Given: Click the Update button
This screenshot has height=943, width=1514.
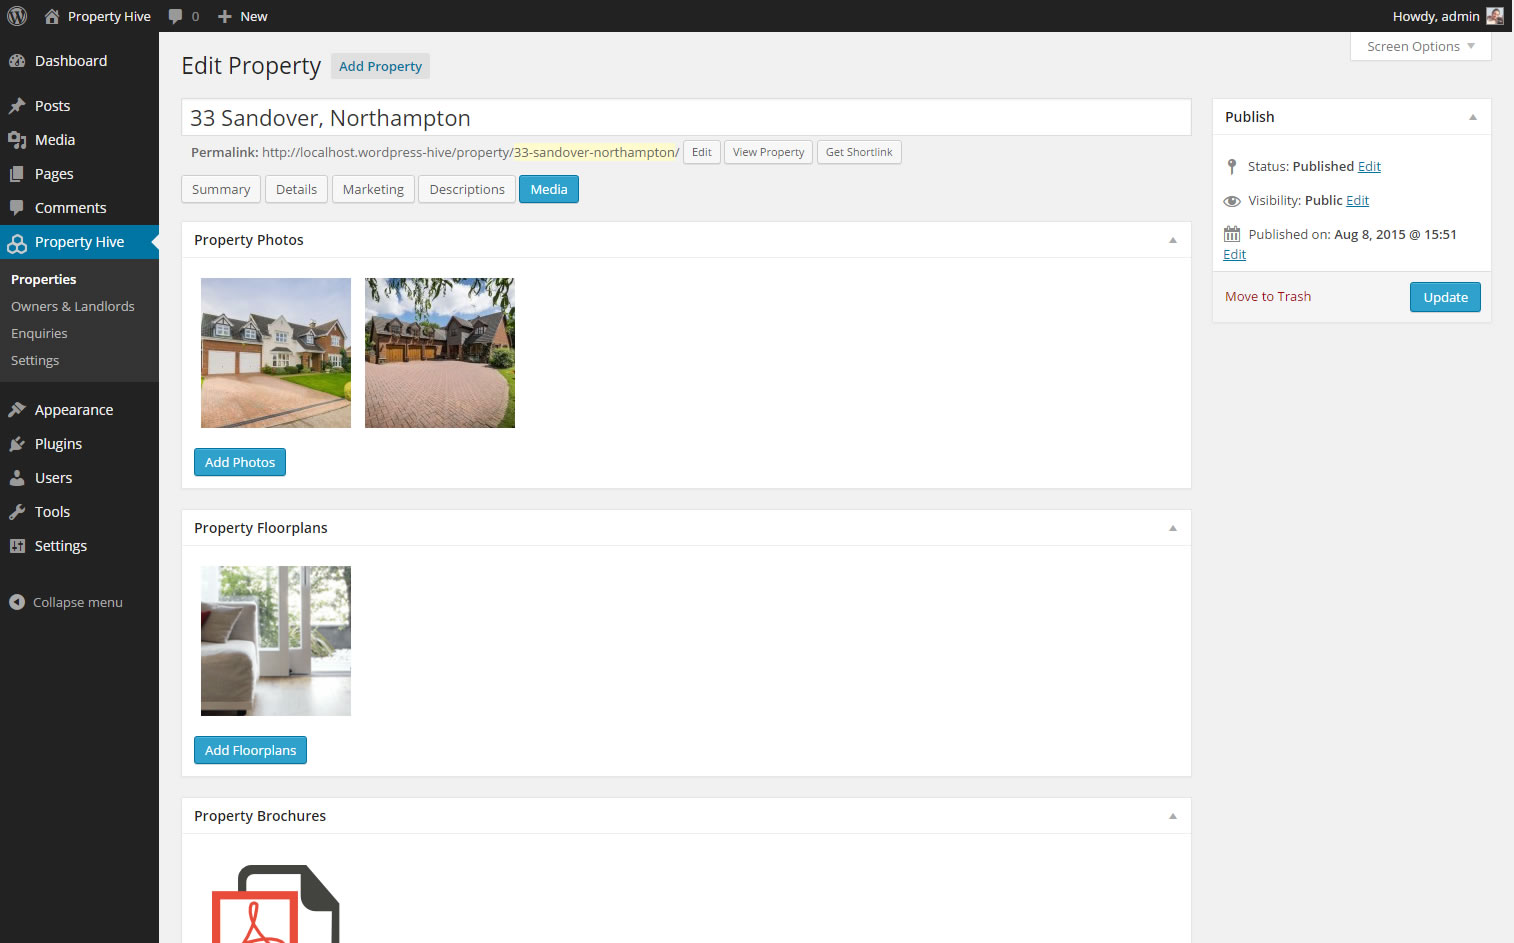Looking at the screenshot, I should click(1445, 297).
